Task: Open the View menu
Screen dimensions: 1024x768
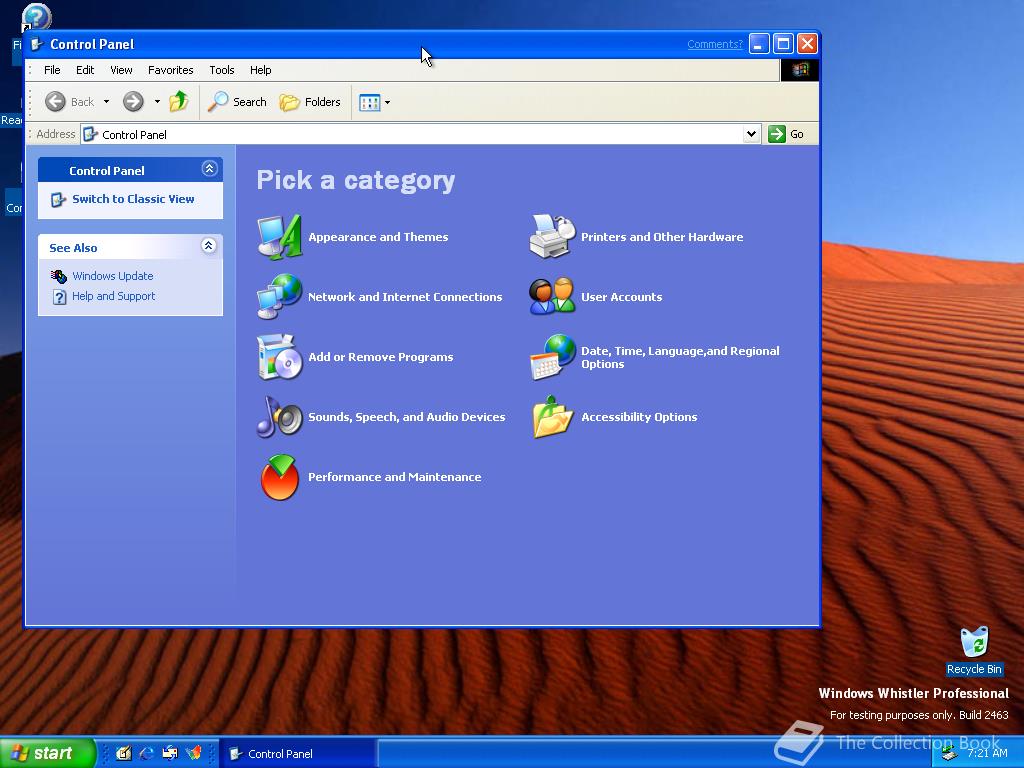Action: click(121, 70)
